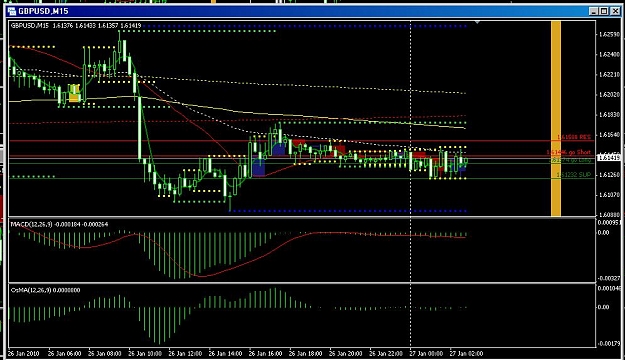Click price scale value 1.62210
This screenshot has width=625, height=360.
click(609, 75)
